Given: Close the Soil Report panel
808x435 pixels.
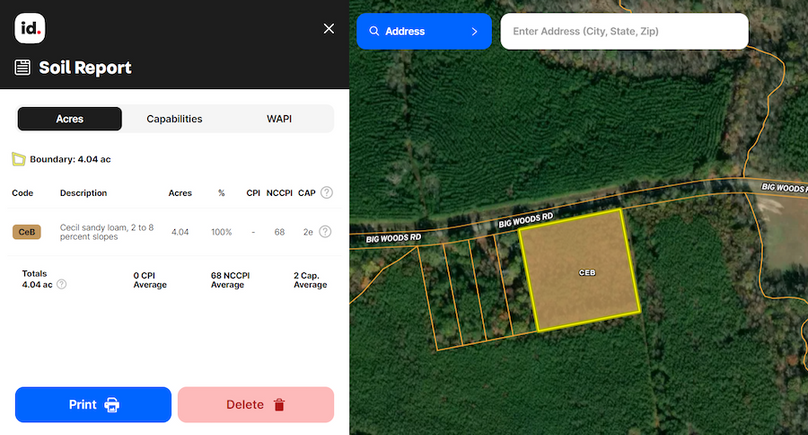Looking at the screenshot, I should 329,29.
